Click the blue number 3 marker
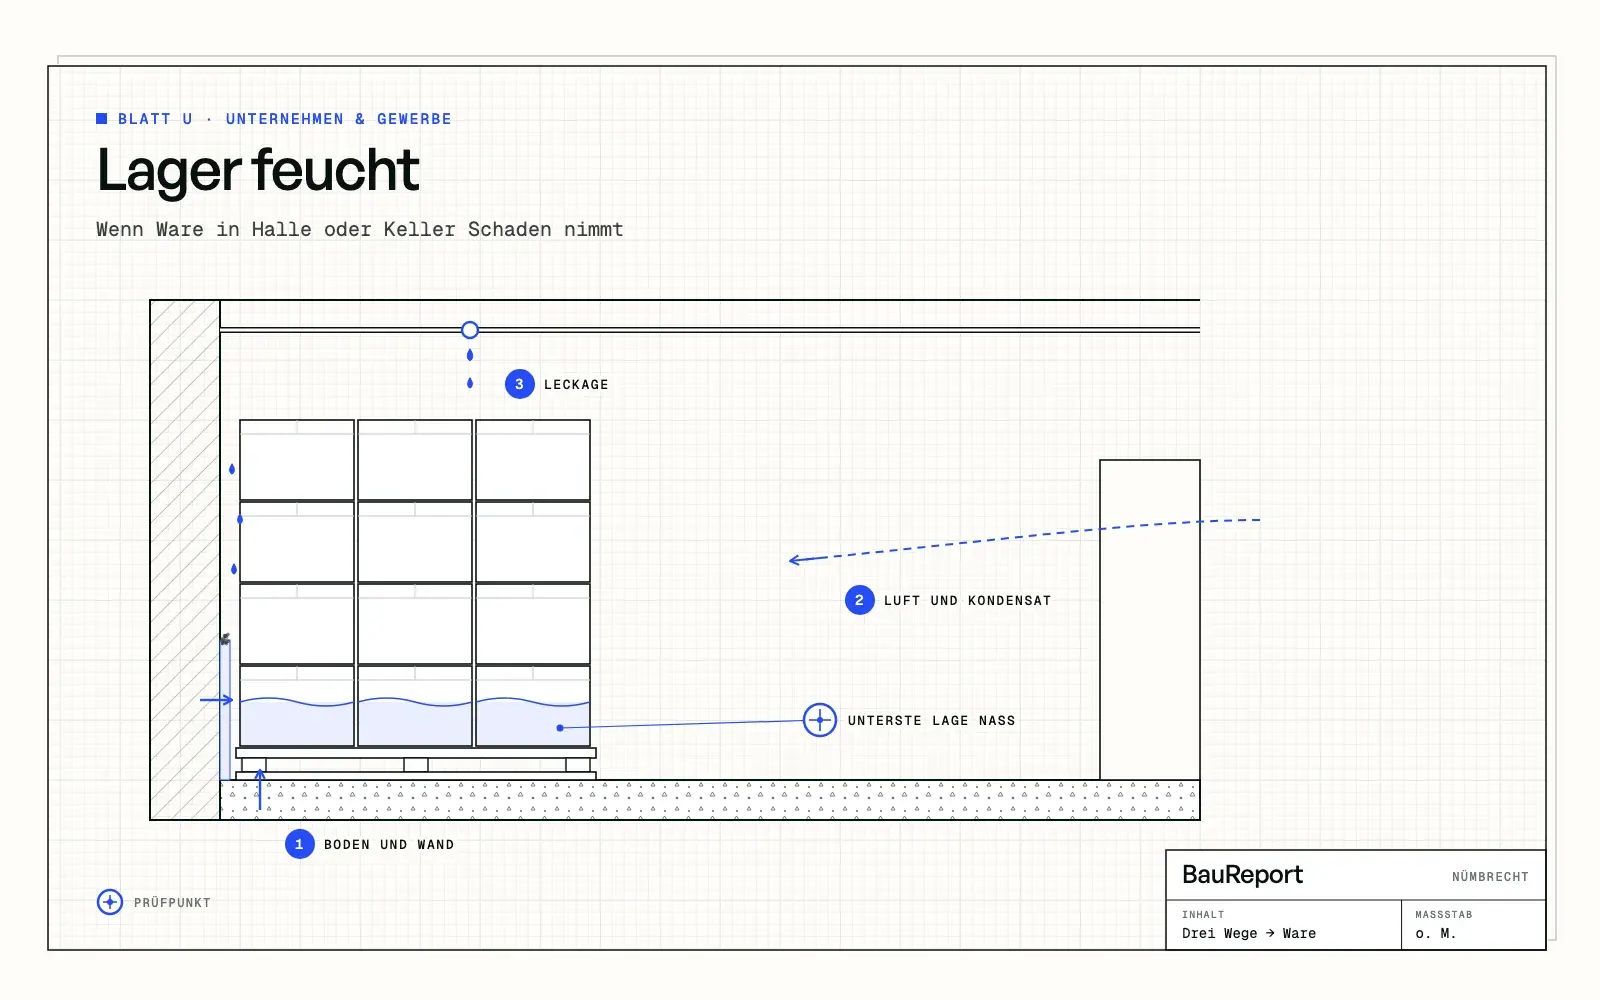 [520, 384]
